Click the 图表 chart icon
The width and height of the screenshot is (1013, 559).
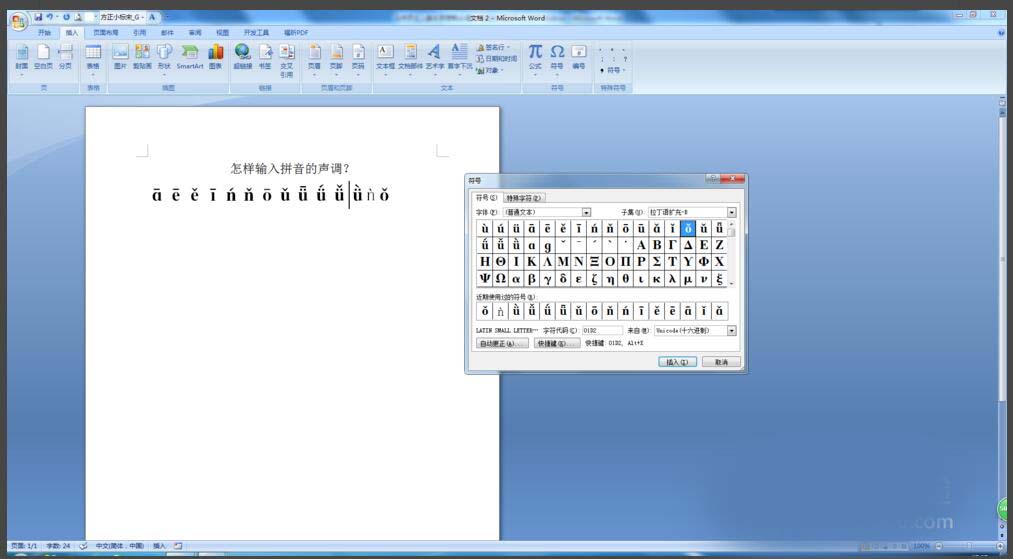[215, 55]
